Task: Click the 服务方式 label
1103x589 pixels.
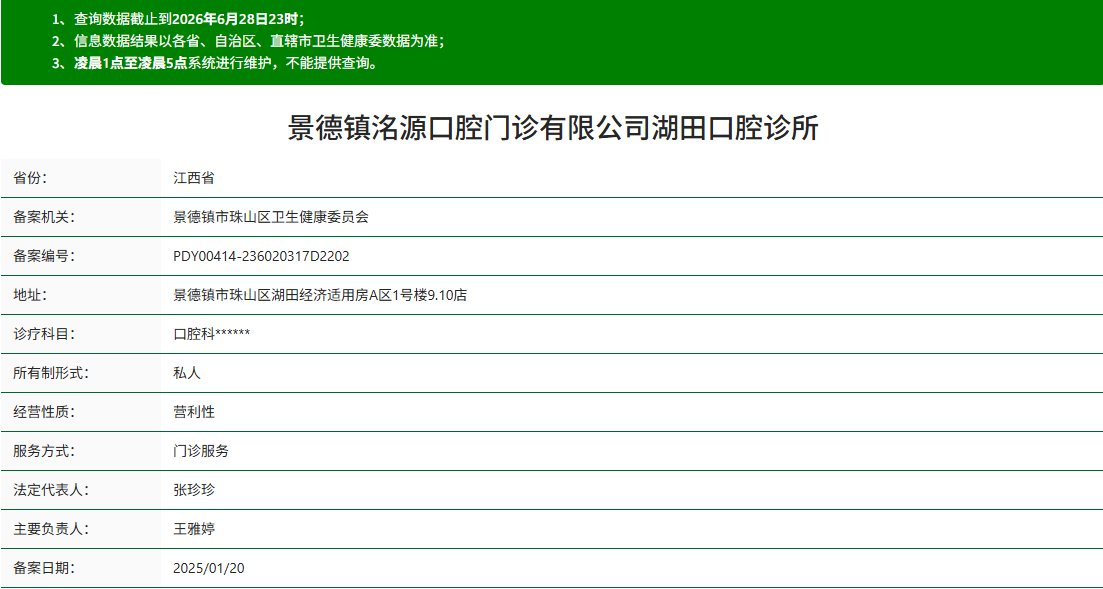Action: (x=44, y=451)
